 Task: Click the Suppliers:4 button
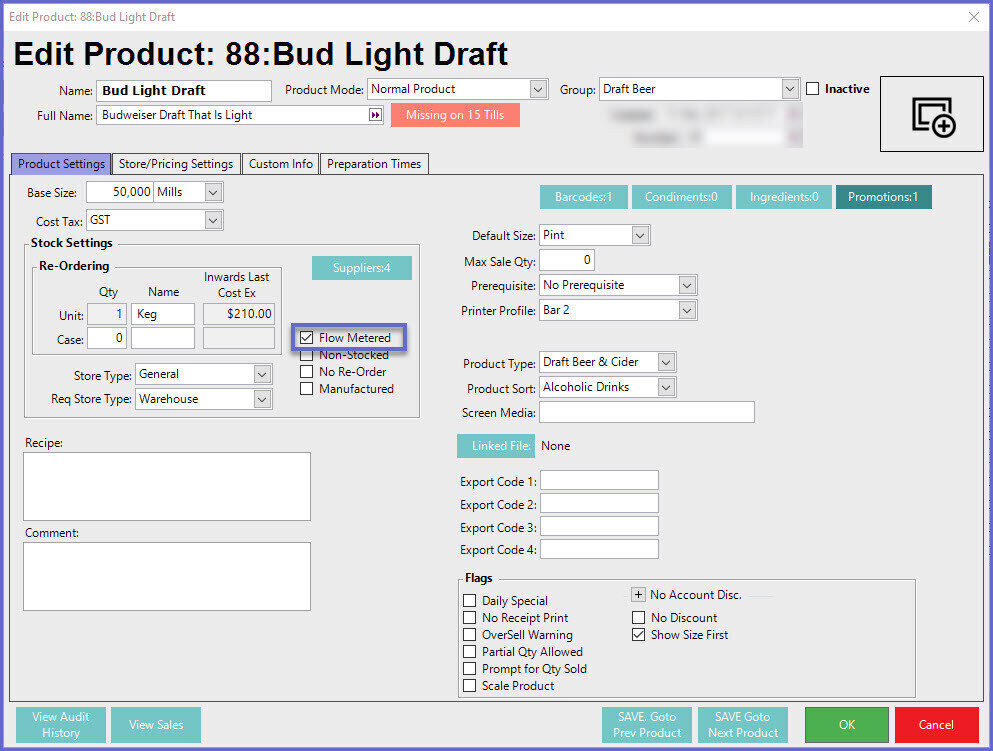point(361,268)
